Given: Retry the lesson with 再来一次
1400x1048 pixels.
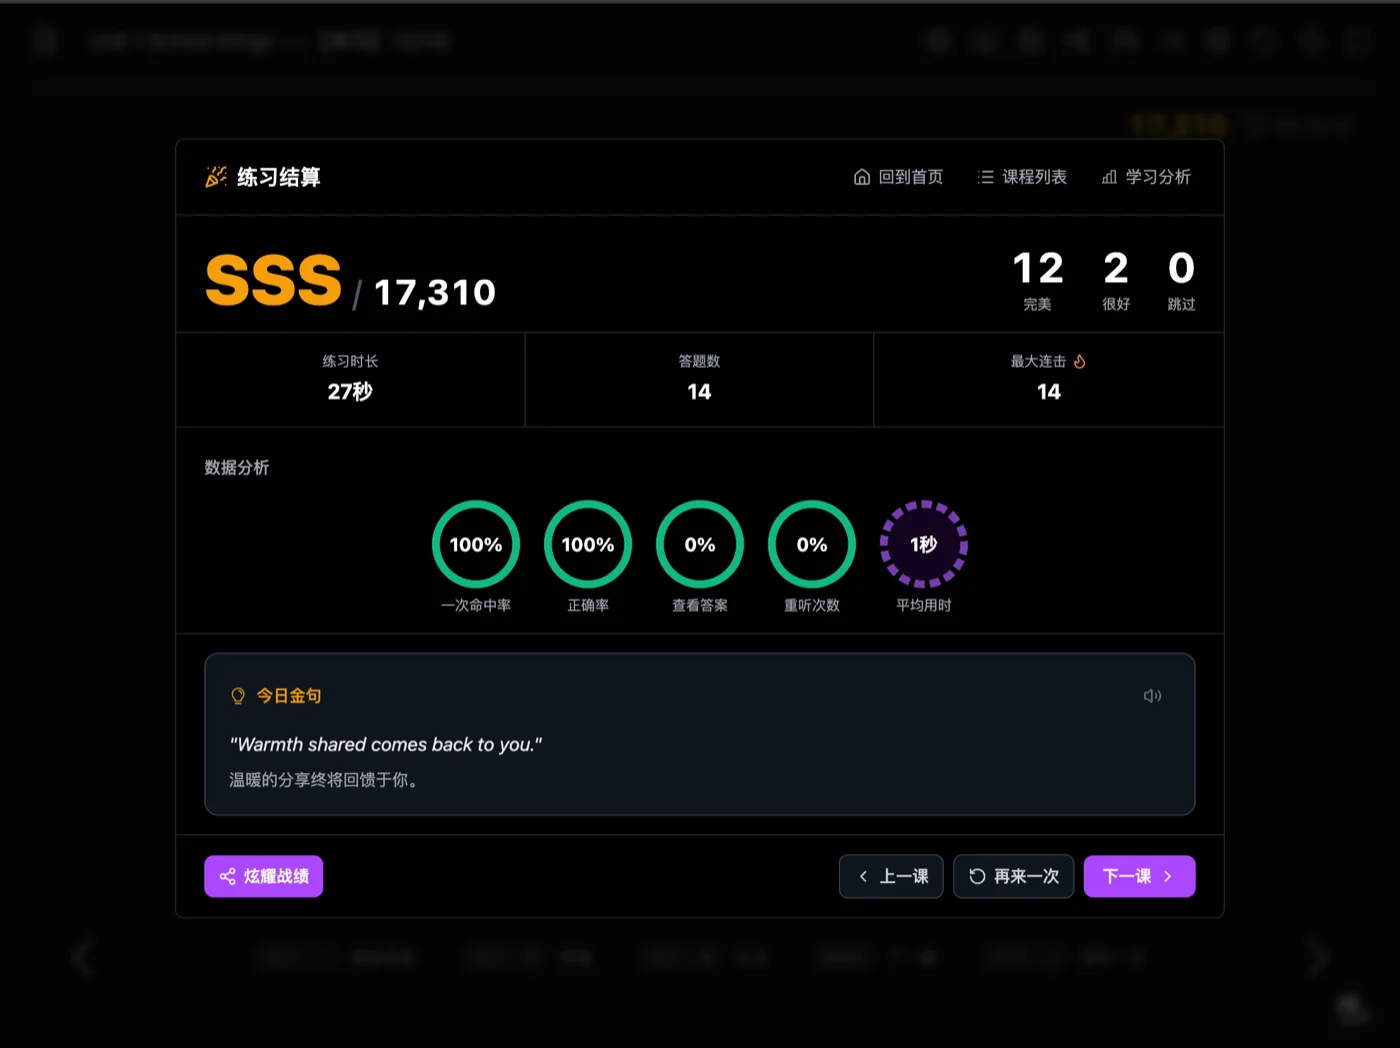Looking at the screenshot, I should (x=1013, y=877).
